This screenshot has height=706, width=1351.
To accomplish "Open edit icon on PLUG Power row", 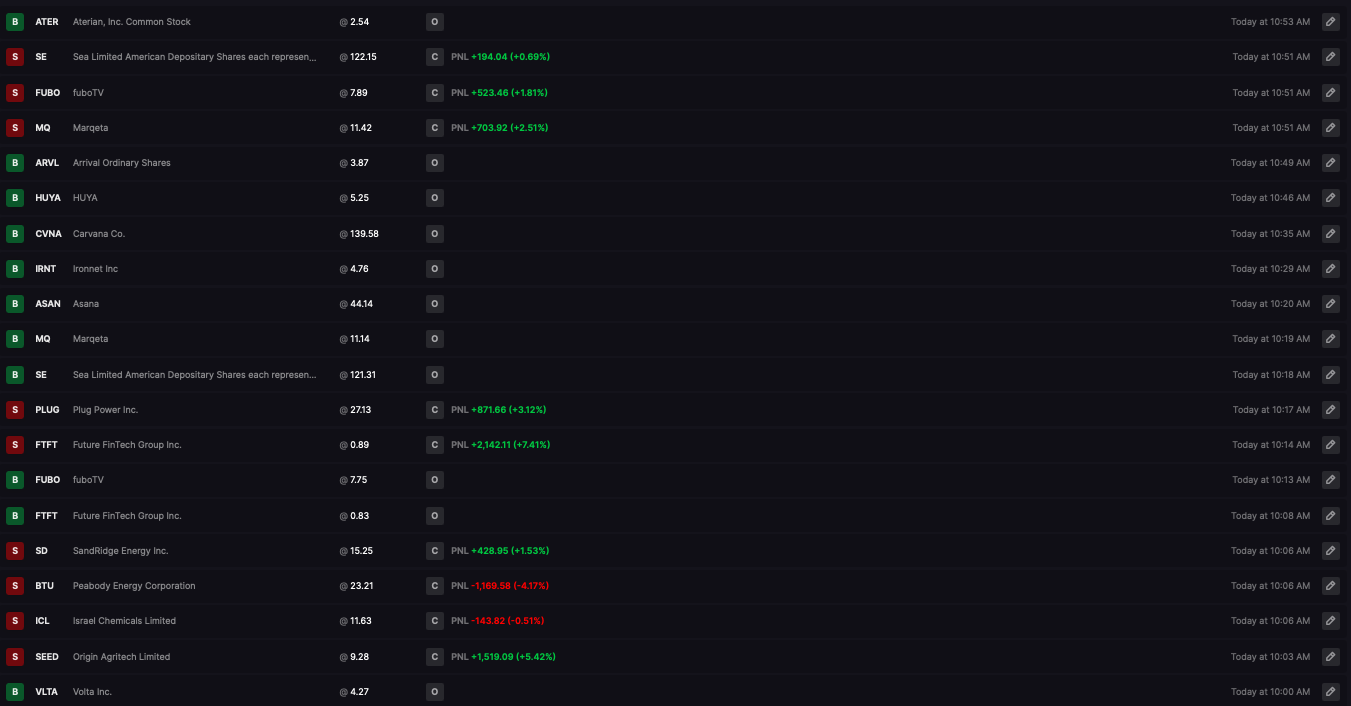I will click(1330, 409).
